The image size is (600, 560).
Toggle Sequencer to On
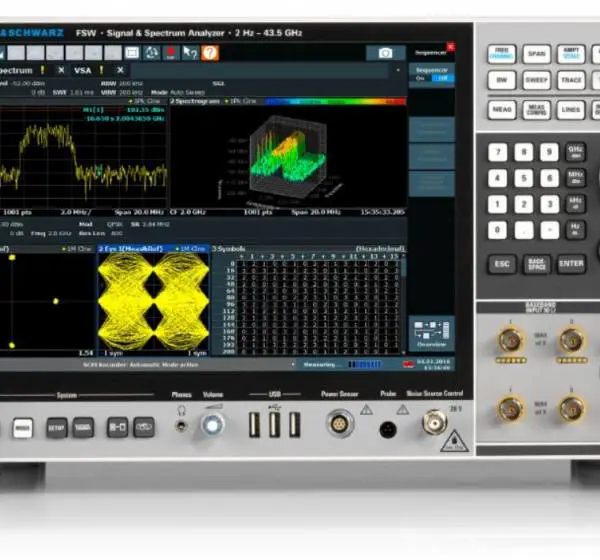click(421, 78)
